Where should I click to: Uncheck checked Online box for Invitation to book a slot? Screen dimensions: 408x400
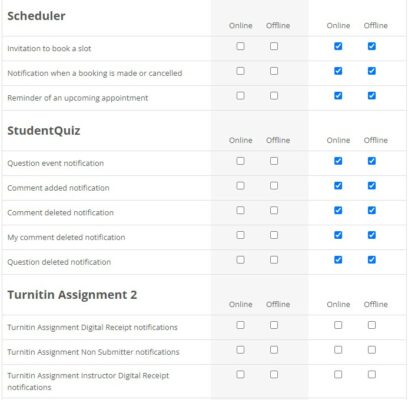click(338, 46)
